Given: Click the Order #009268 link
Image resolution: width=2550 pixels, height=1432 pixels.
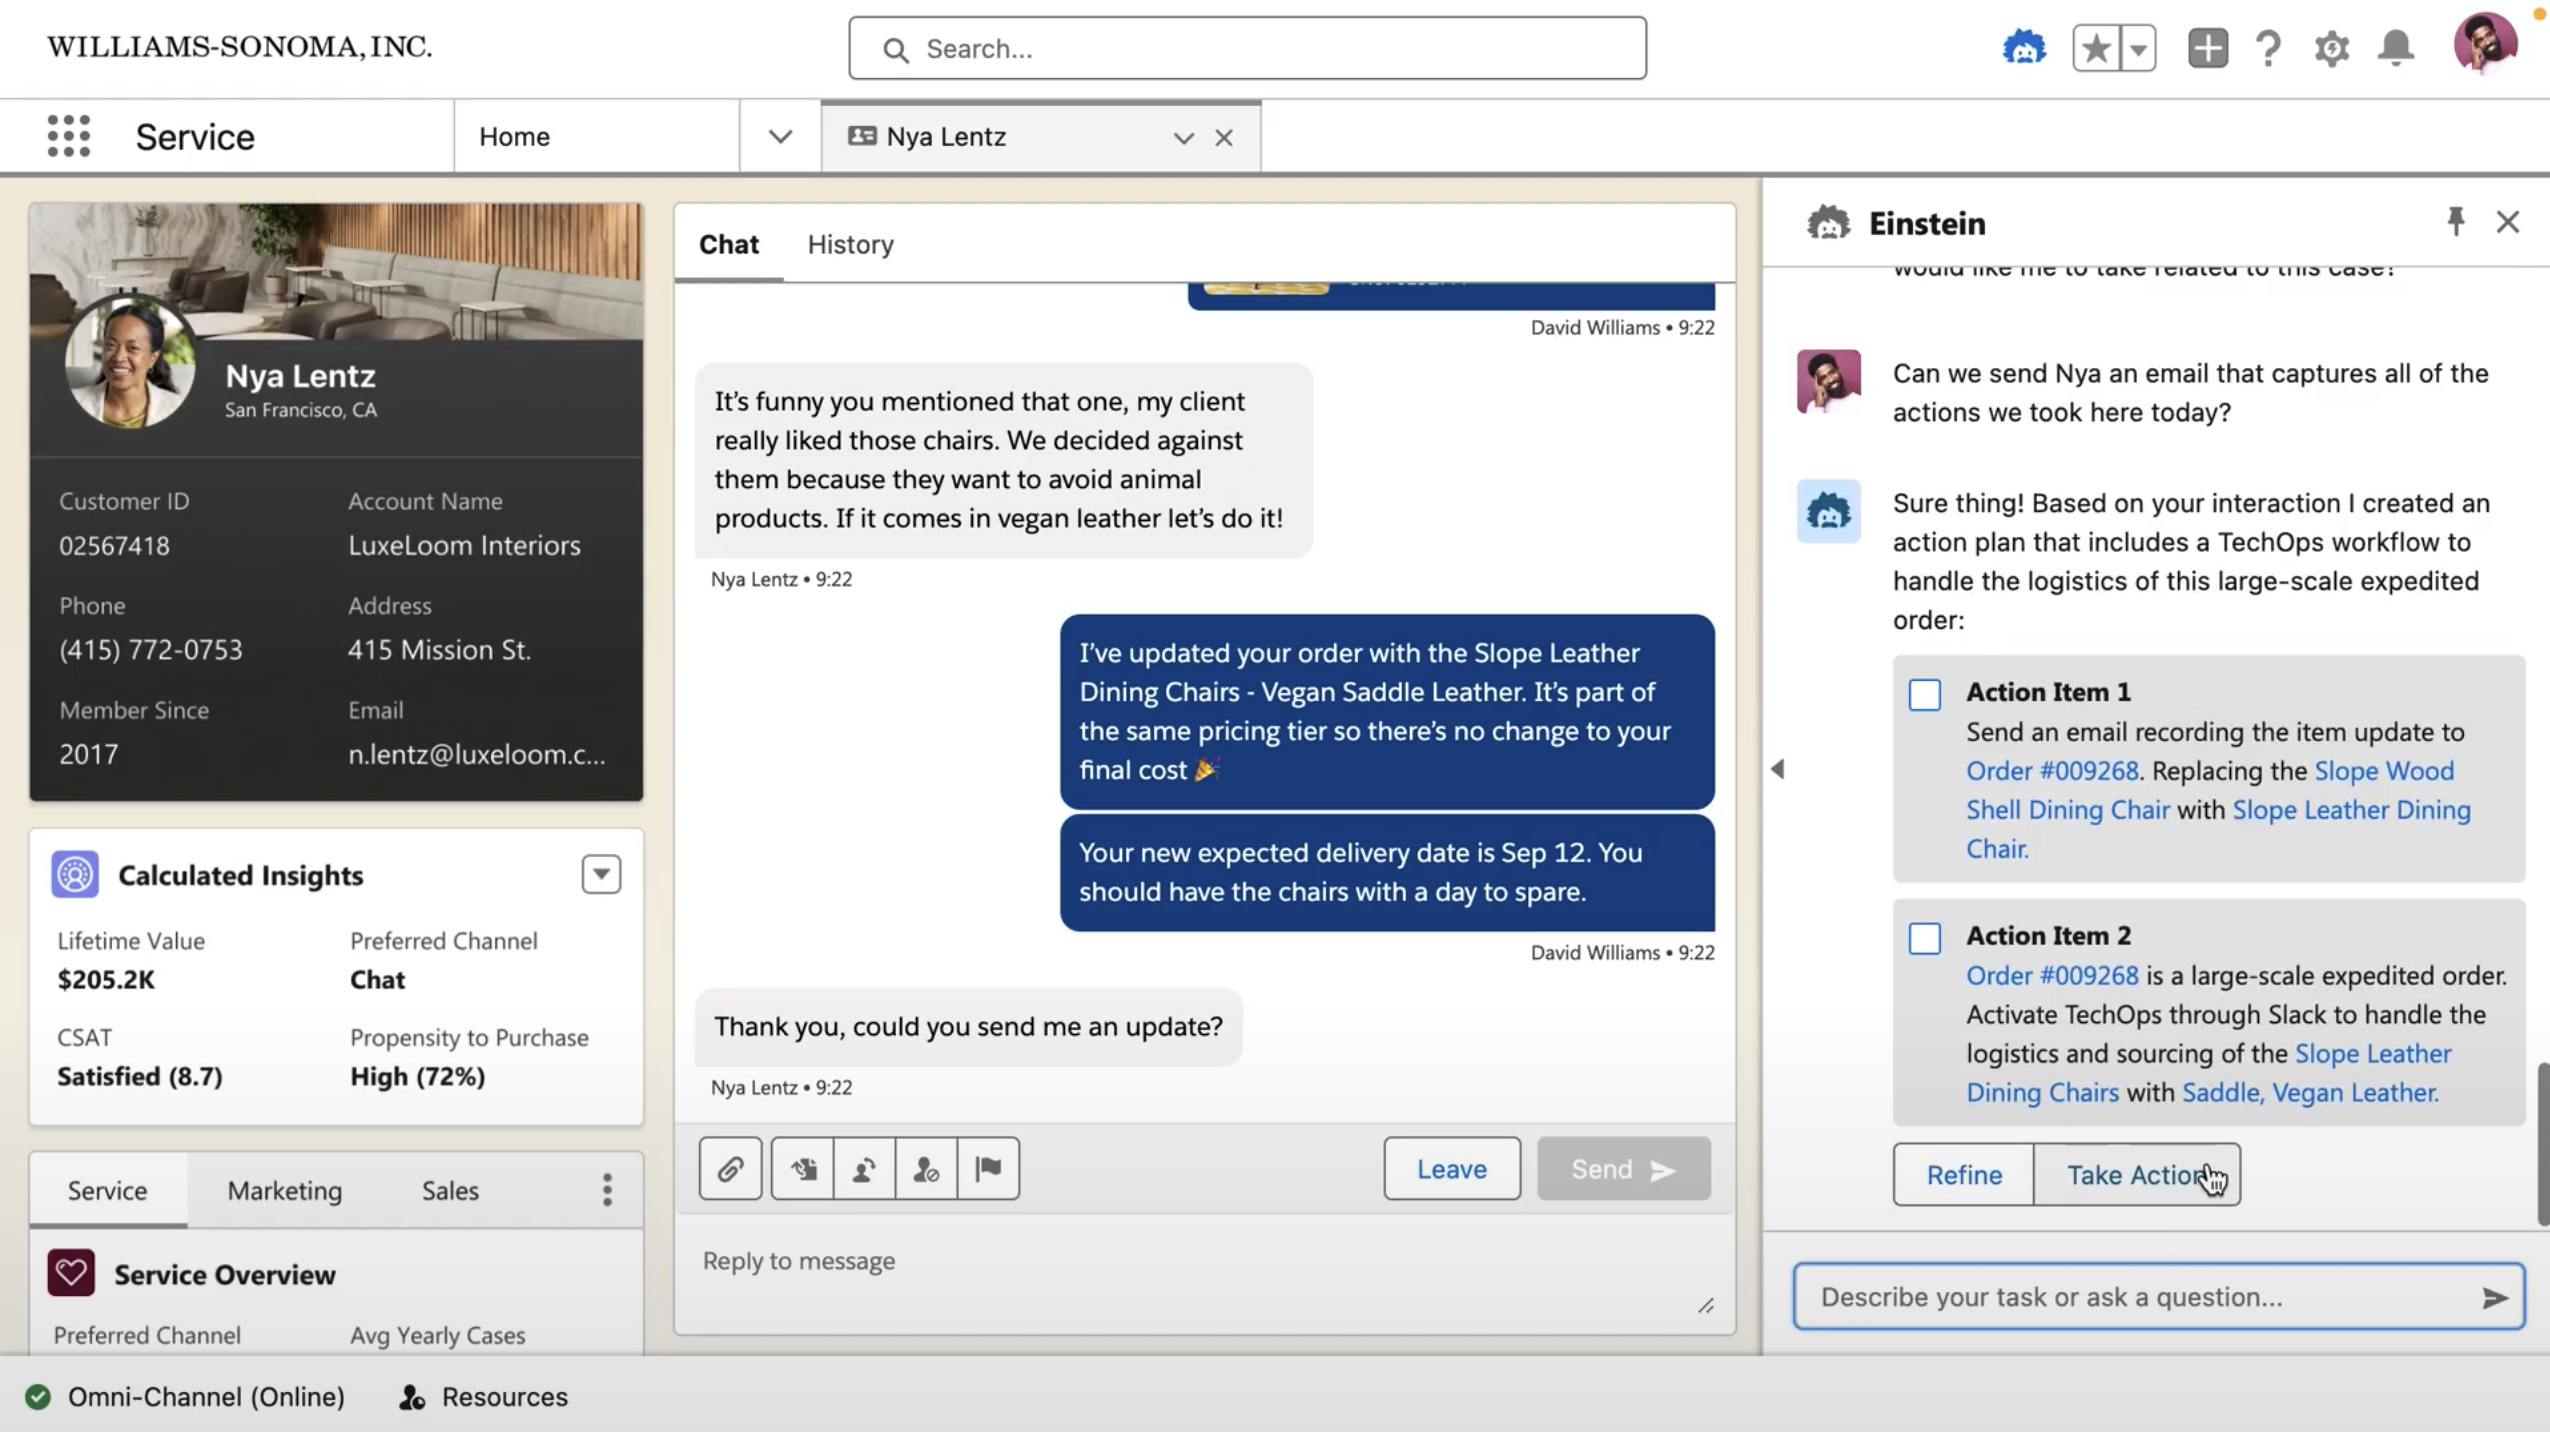Looking at the screenshot, I should coord(2052,770).
